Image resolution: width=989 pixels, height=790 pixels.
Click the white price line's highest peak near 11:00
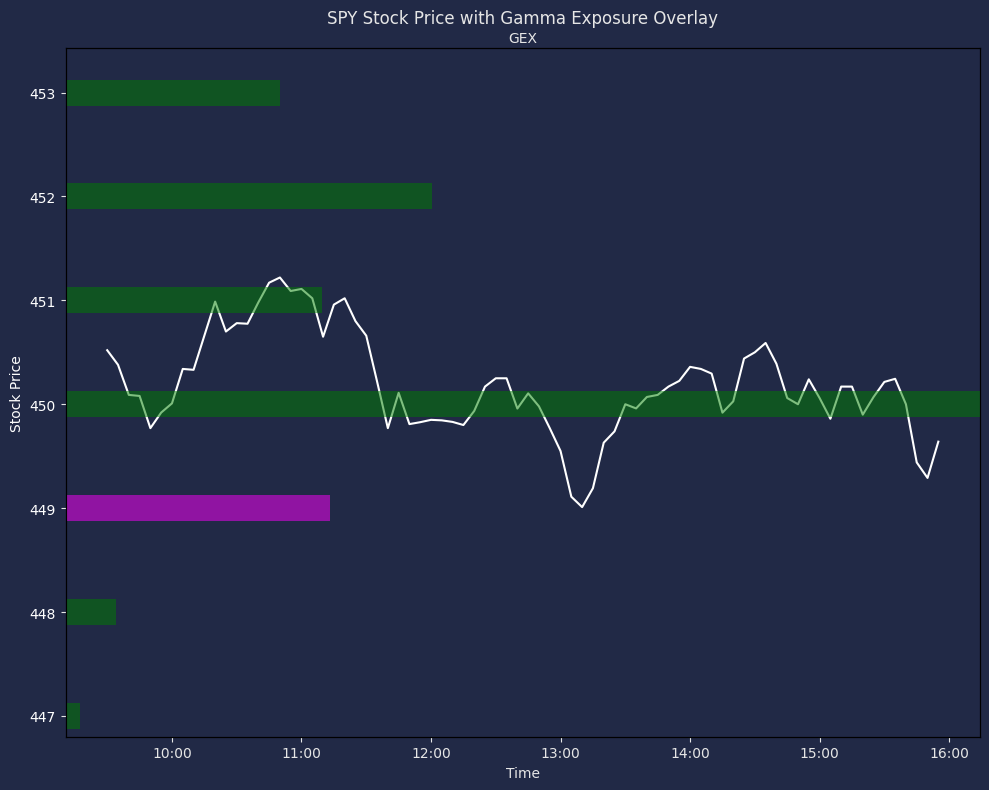[x=279, y=278]
